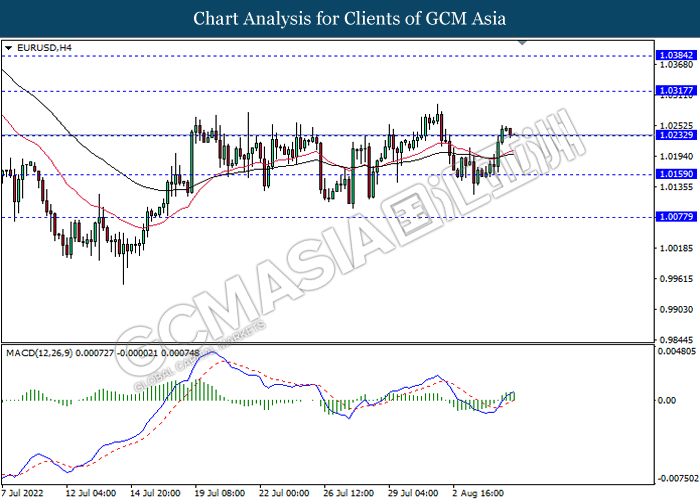Click the 19 Jul 08:00 time label
Image resolution: width=700 pixels, height=500 pixels.
(x=220, y=493)
